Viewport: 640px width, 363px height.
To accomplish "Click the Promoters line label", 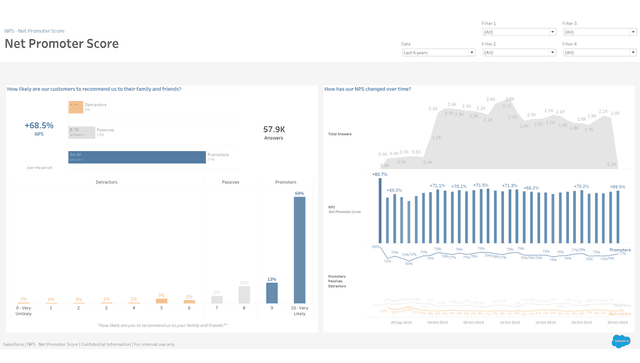I will 620,250.
